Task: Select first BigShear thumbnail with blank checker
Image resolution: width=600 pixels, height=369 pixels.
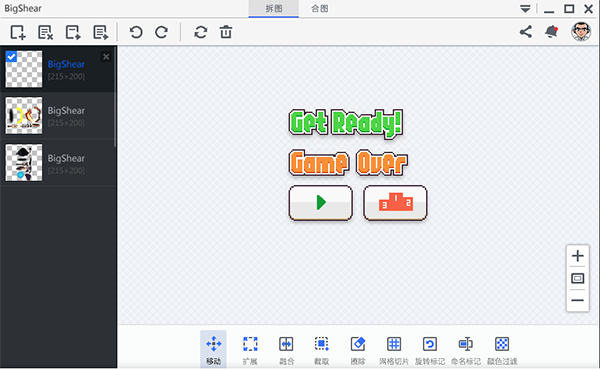Action: [x=24, y=69]
